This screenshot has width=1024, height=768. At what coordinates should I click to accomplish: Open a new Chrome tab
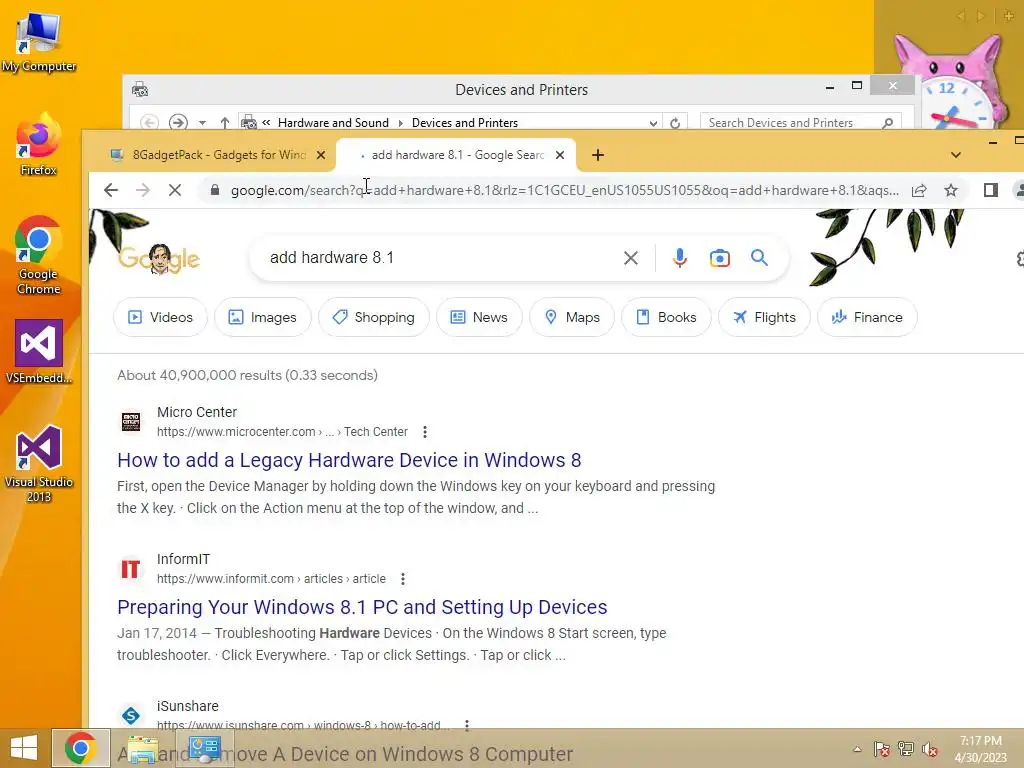click(x=598, y=155)
